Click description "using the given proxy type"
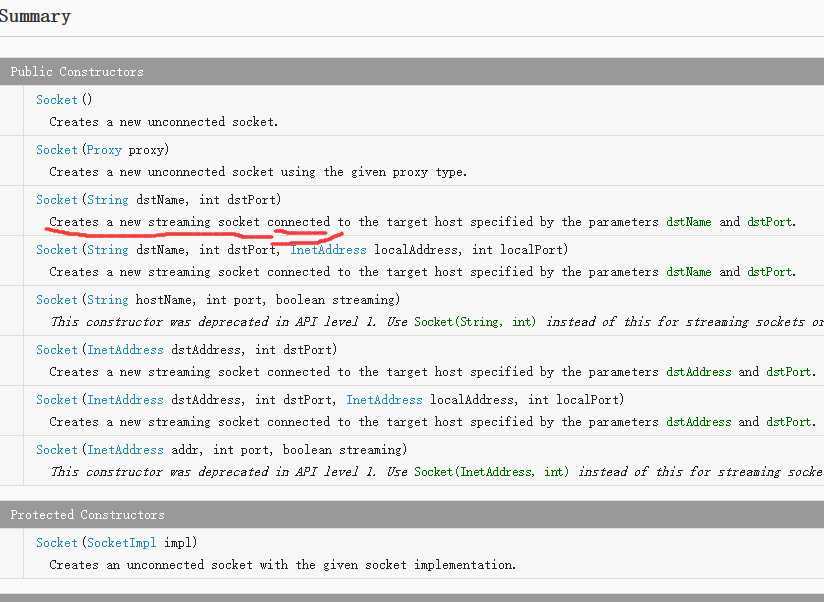This screenshot has width=824, height=602. [x=374, y=172]
